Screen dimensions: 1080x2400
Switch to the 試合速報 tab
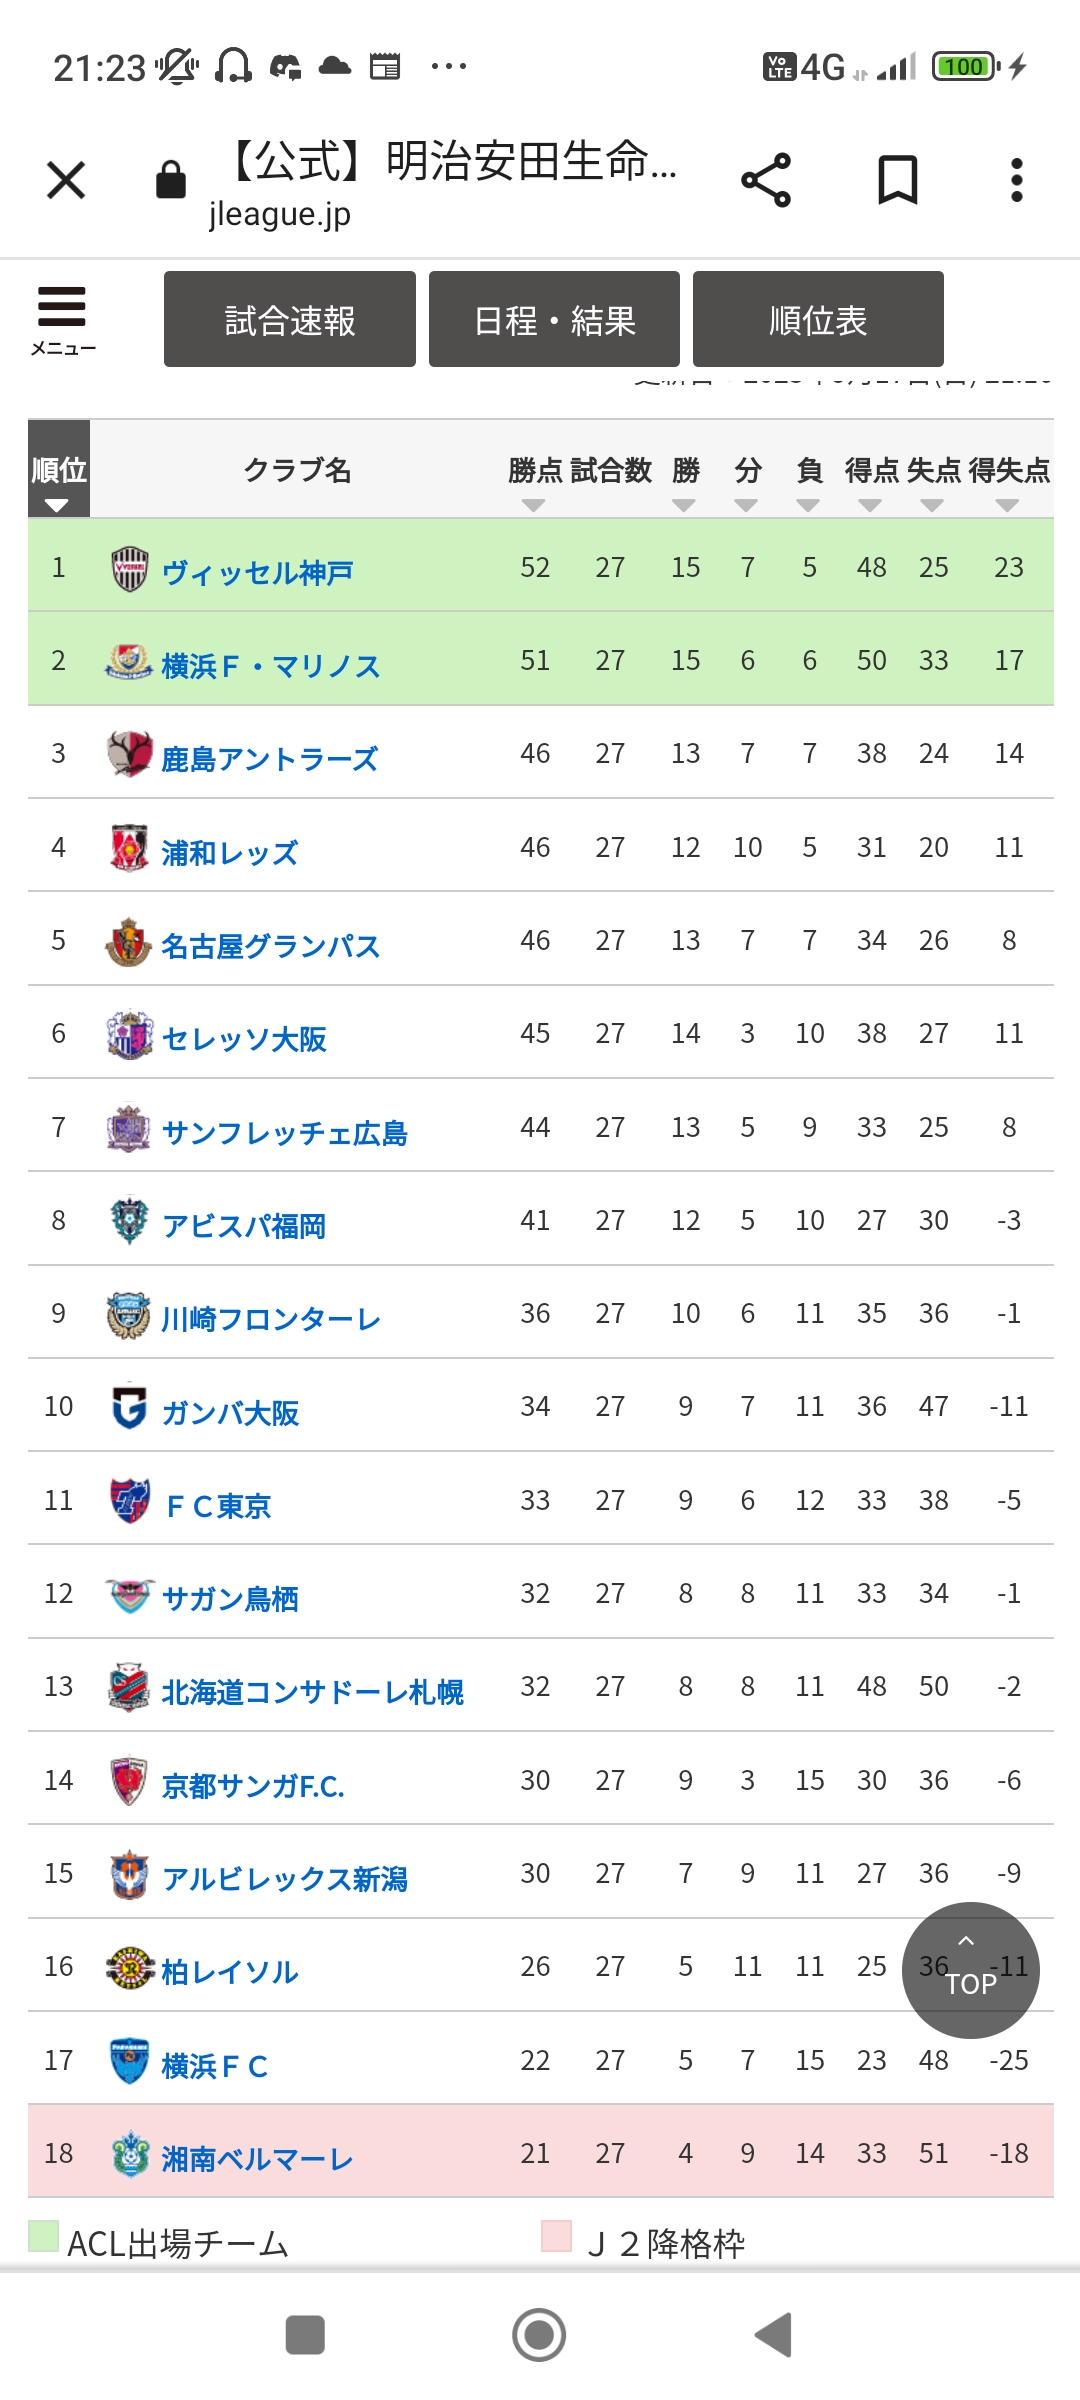pos(290,320)
